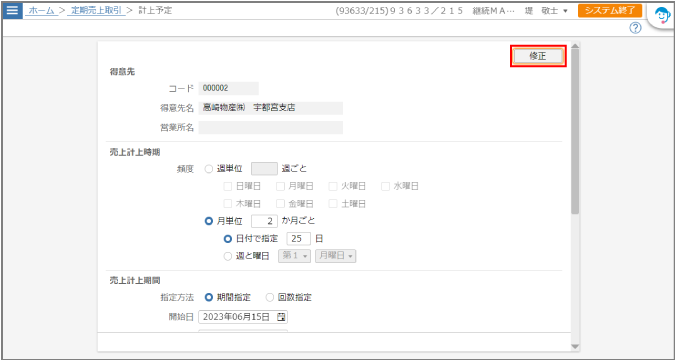This screenshot has height=360, width=675.
Task: Click the コード field showing 000002
Action: 229,88
